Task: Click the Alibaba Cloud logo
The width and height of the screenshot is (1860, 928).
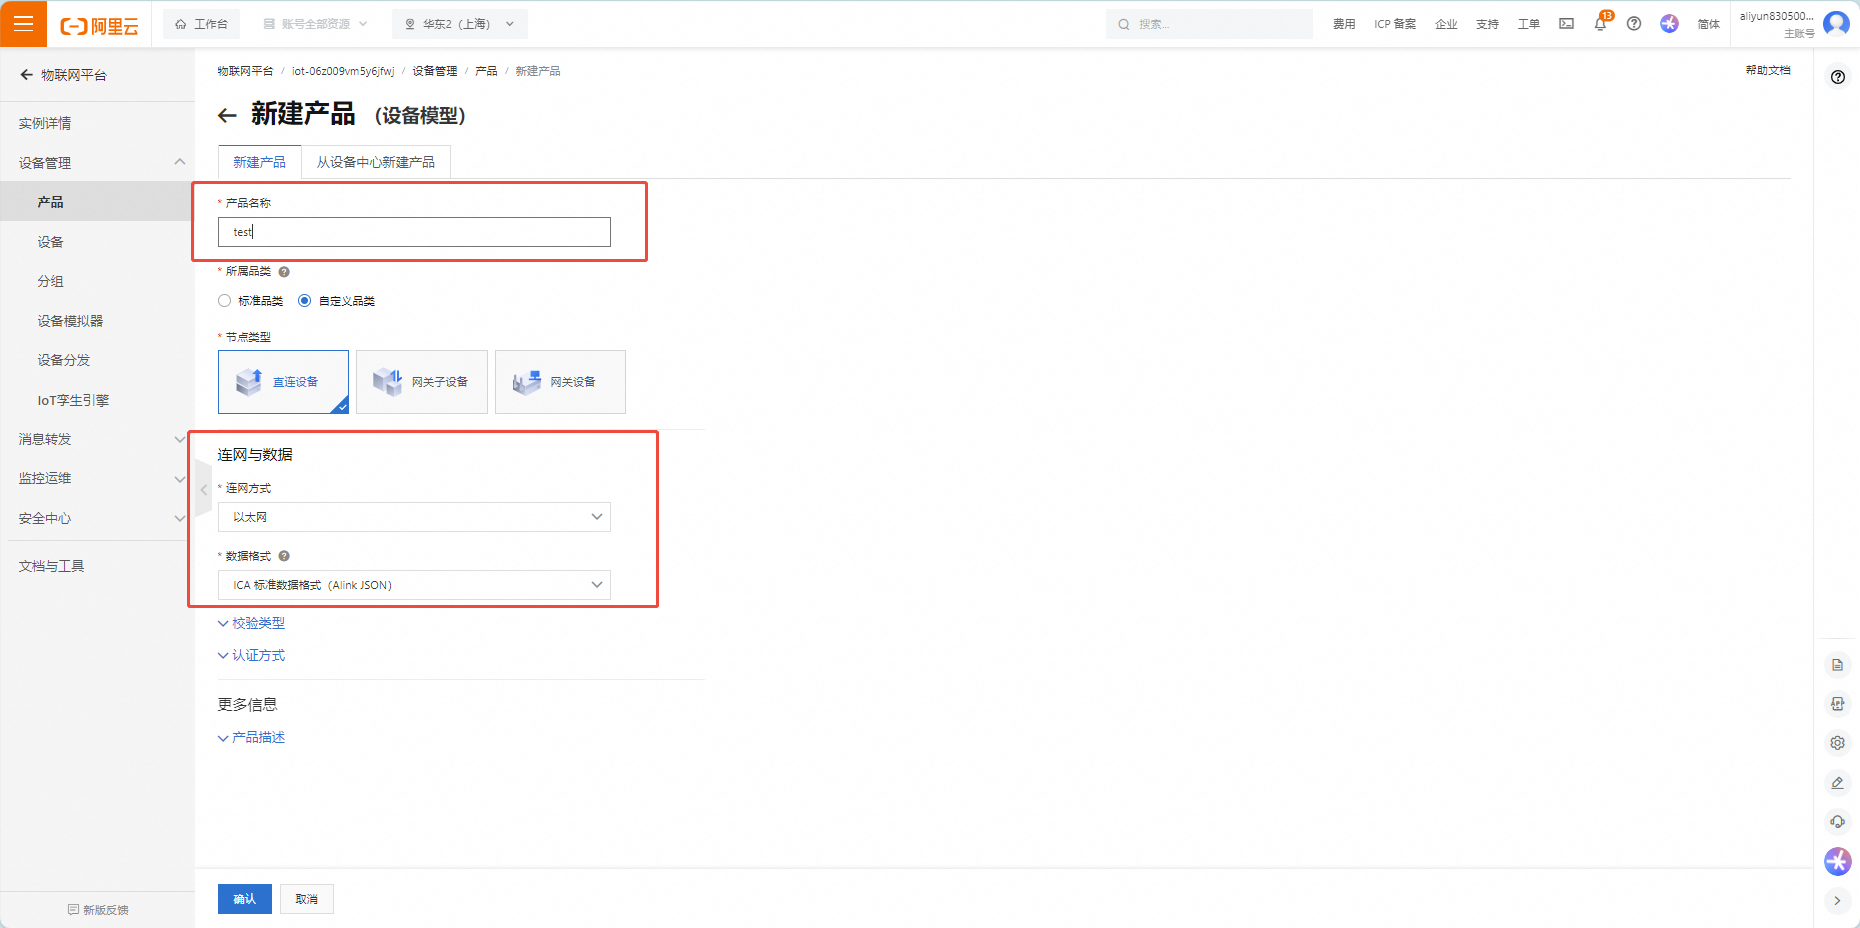Action: (99, 26)
